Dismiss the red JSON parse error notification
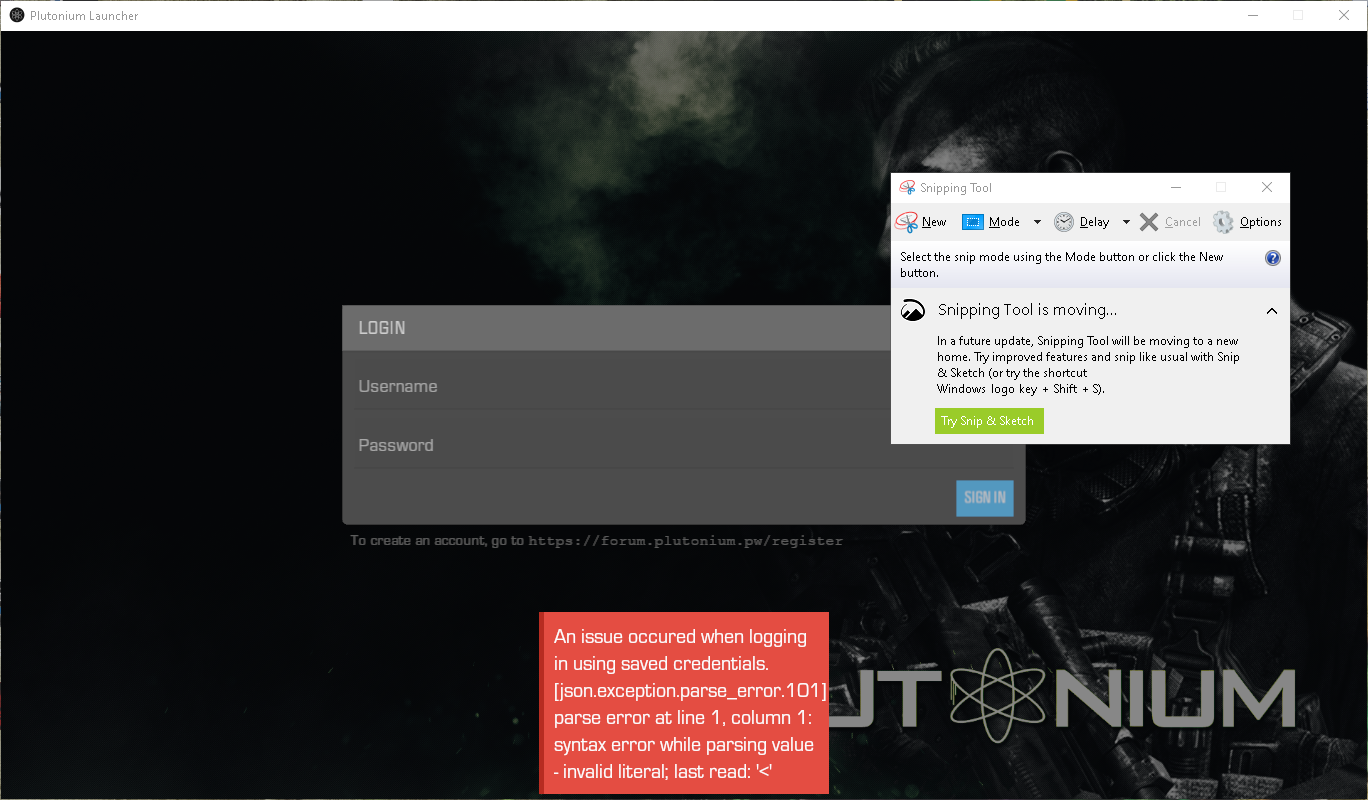This screenshot has height=800, width=1368. [685, 703]
